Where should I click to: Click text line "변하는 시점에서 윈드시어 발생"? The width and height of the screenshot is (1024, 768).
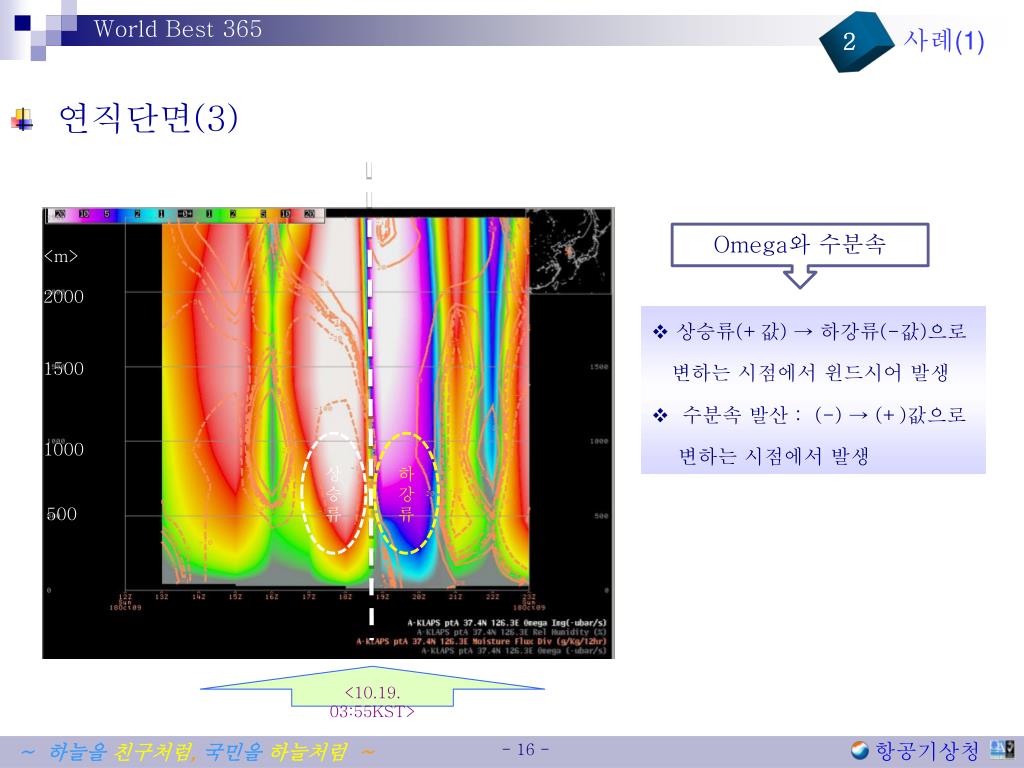810,372
